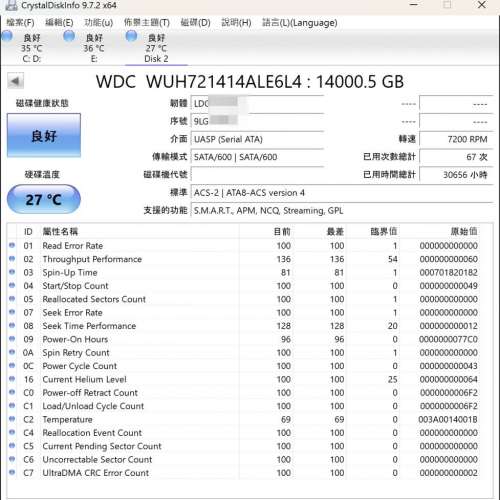Close the CrystalDiskInfo window
Viewport: 500px width, 500px height.
pyautogui.click(x=482, y=5)
